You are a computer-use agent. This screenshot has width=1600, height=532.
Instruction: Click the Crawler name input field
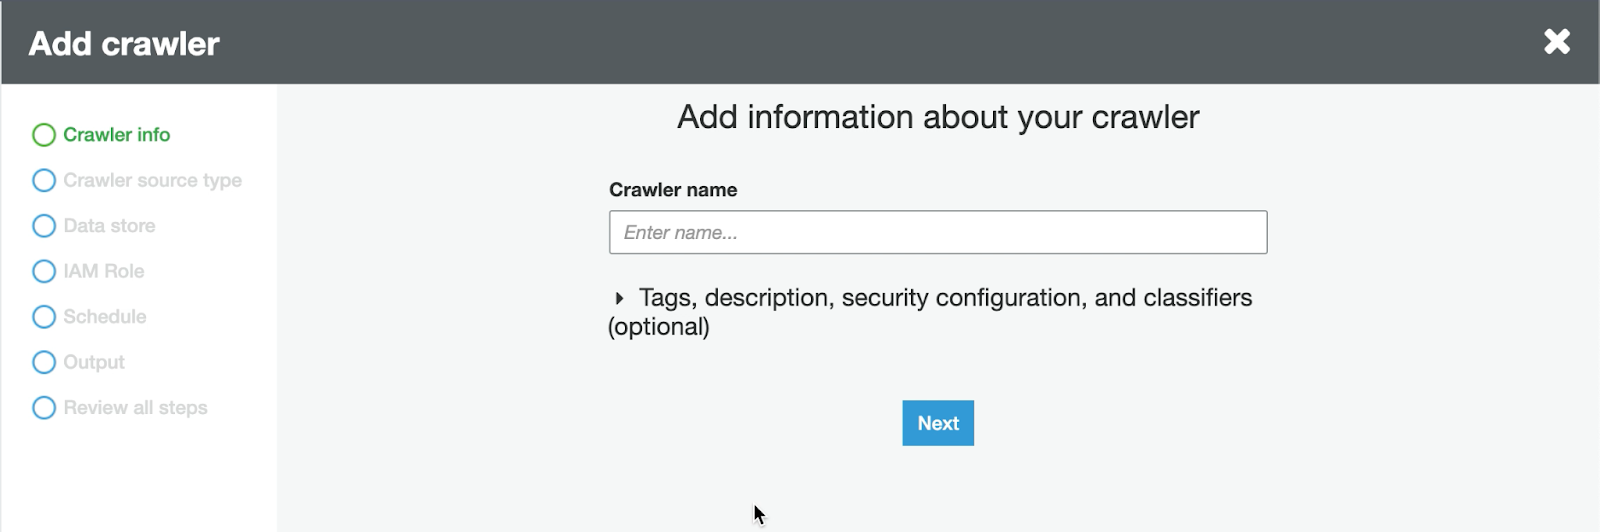point(938,232)
